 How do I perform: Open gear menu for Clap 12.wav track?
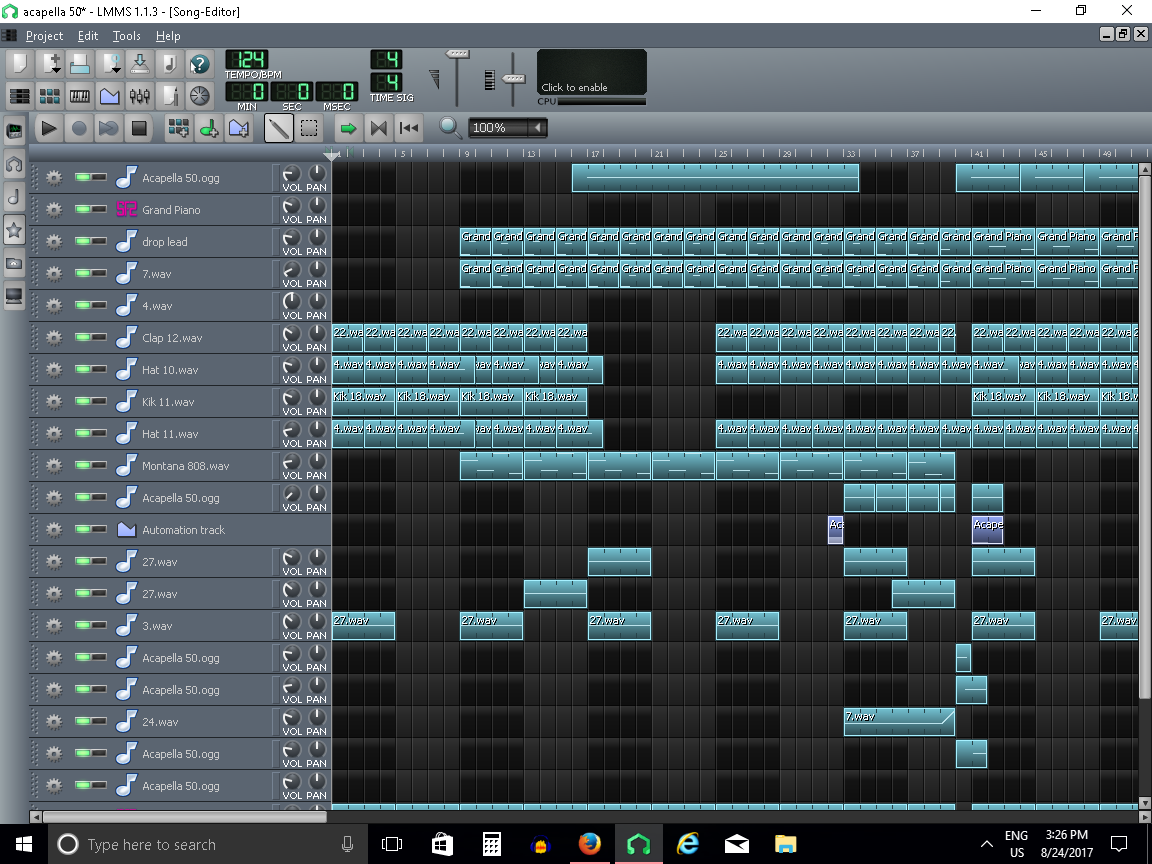point(54,338)
